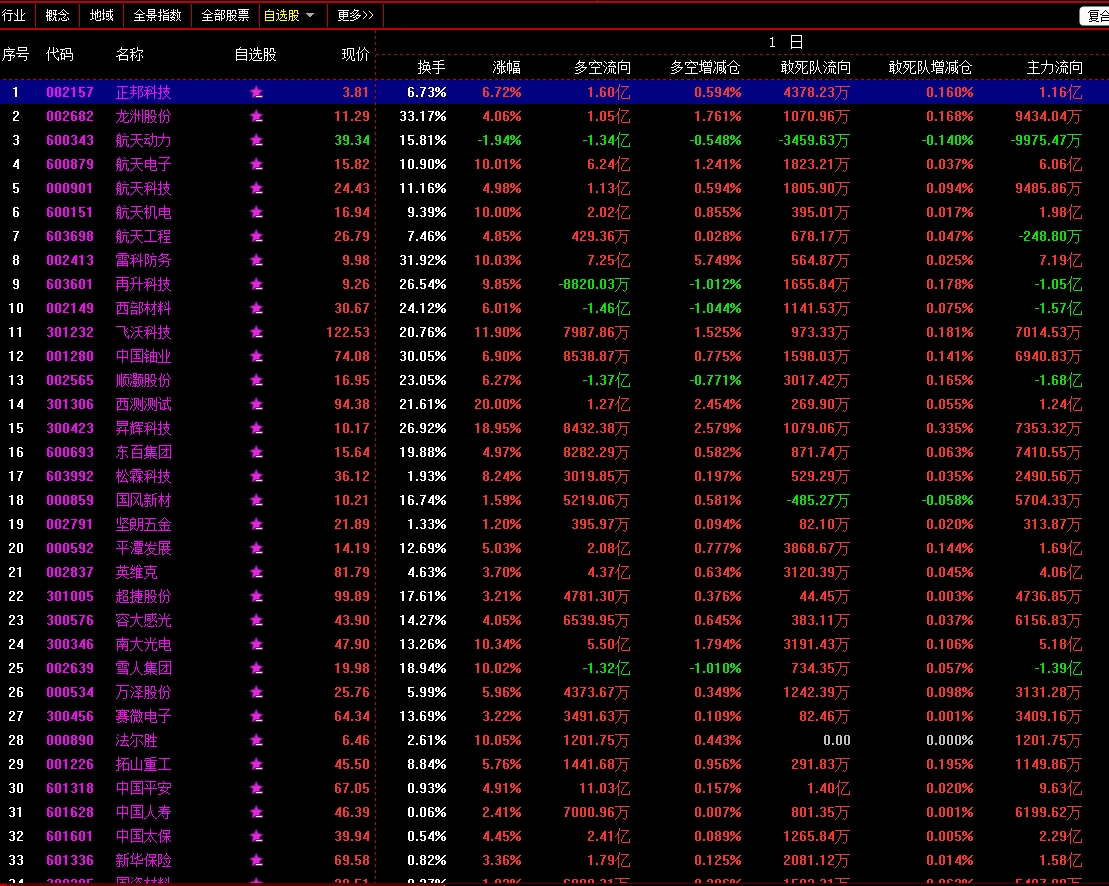Click 龙洲股份 换手 value 33.17%
The image size is (1109, 886).
pos(423,117)
